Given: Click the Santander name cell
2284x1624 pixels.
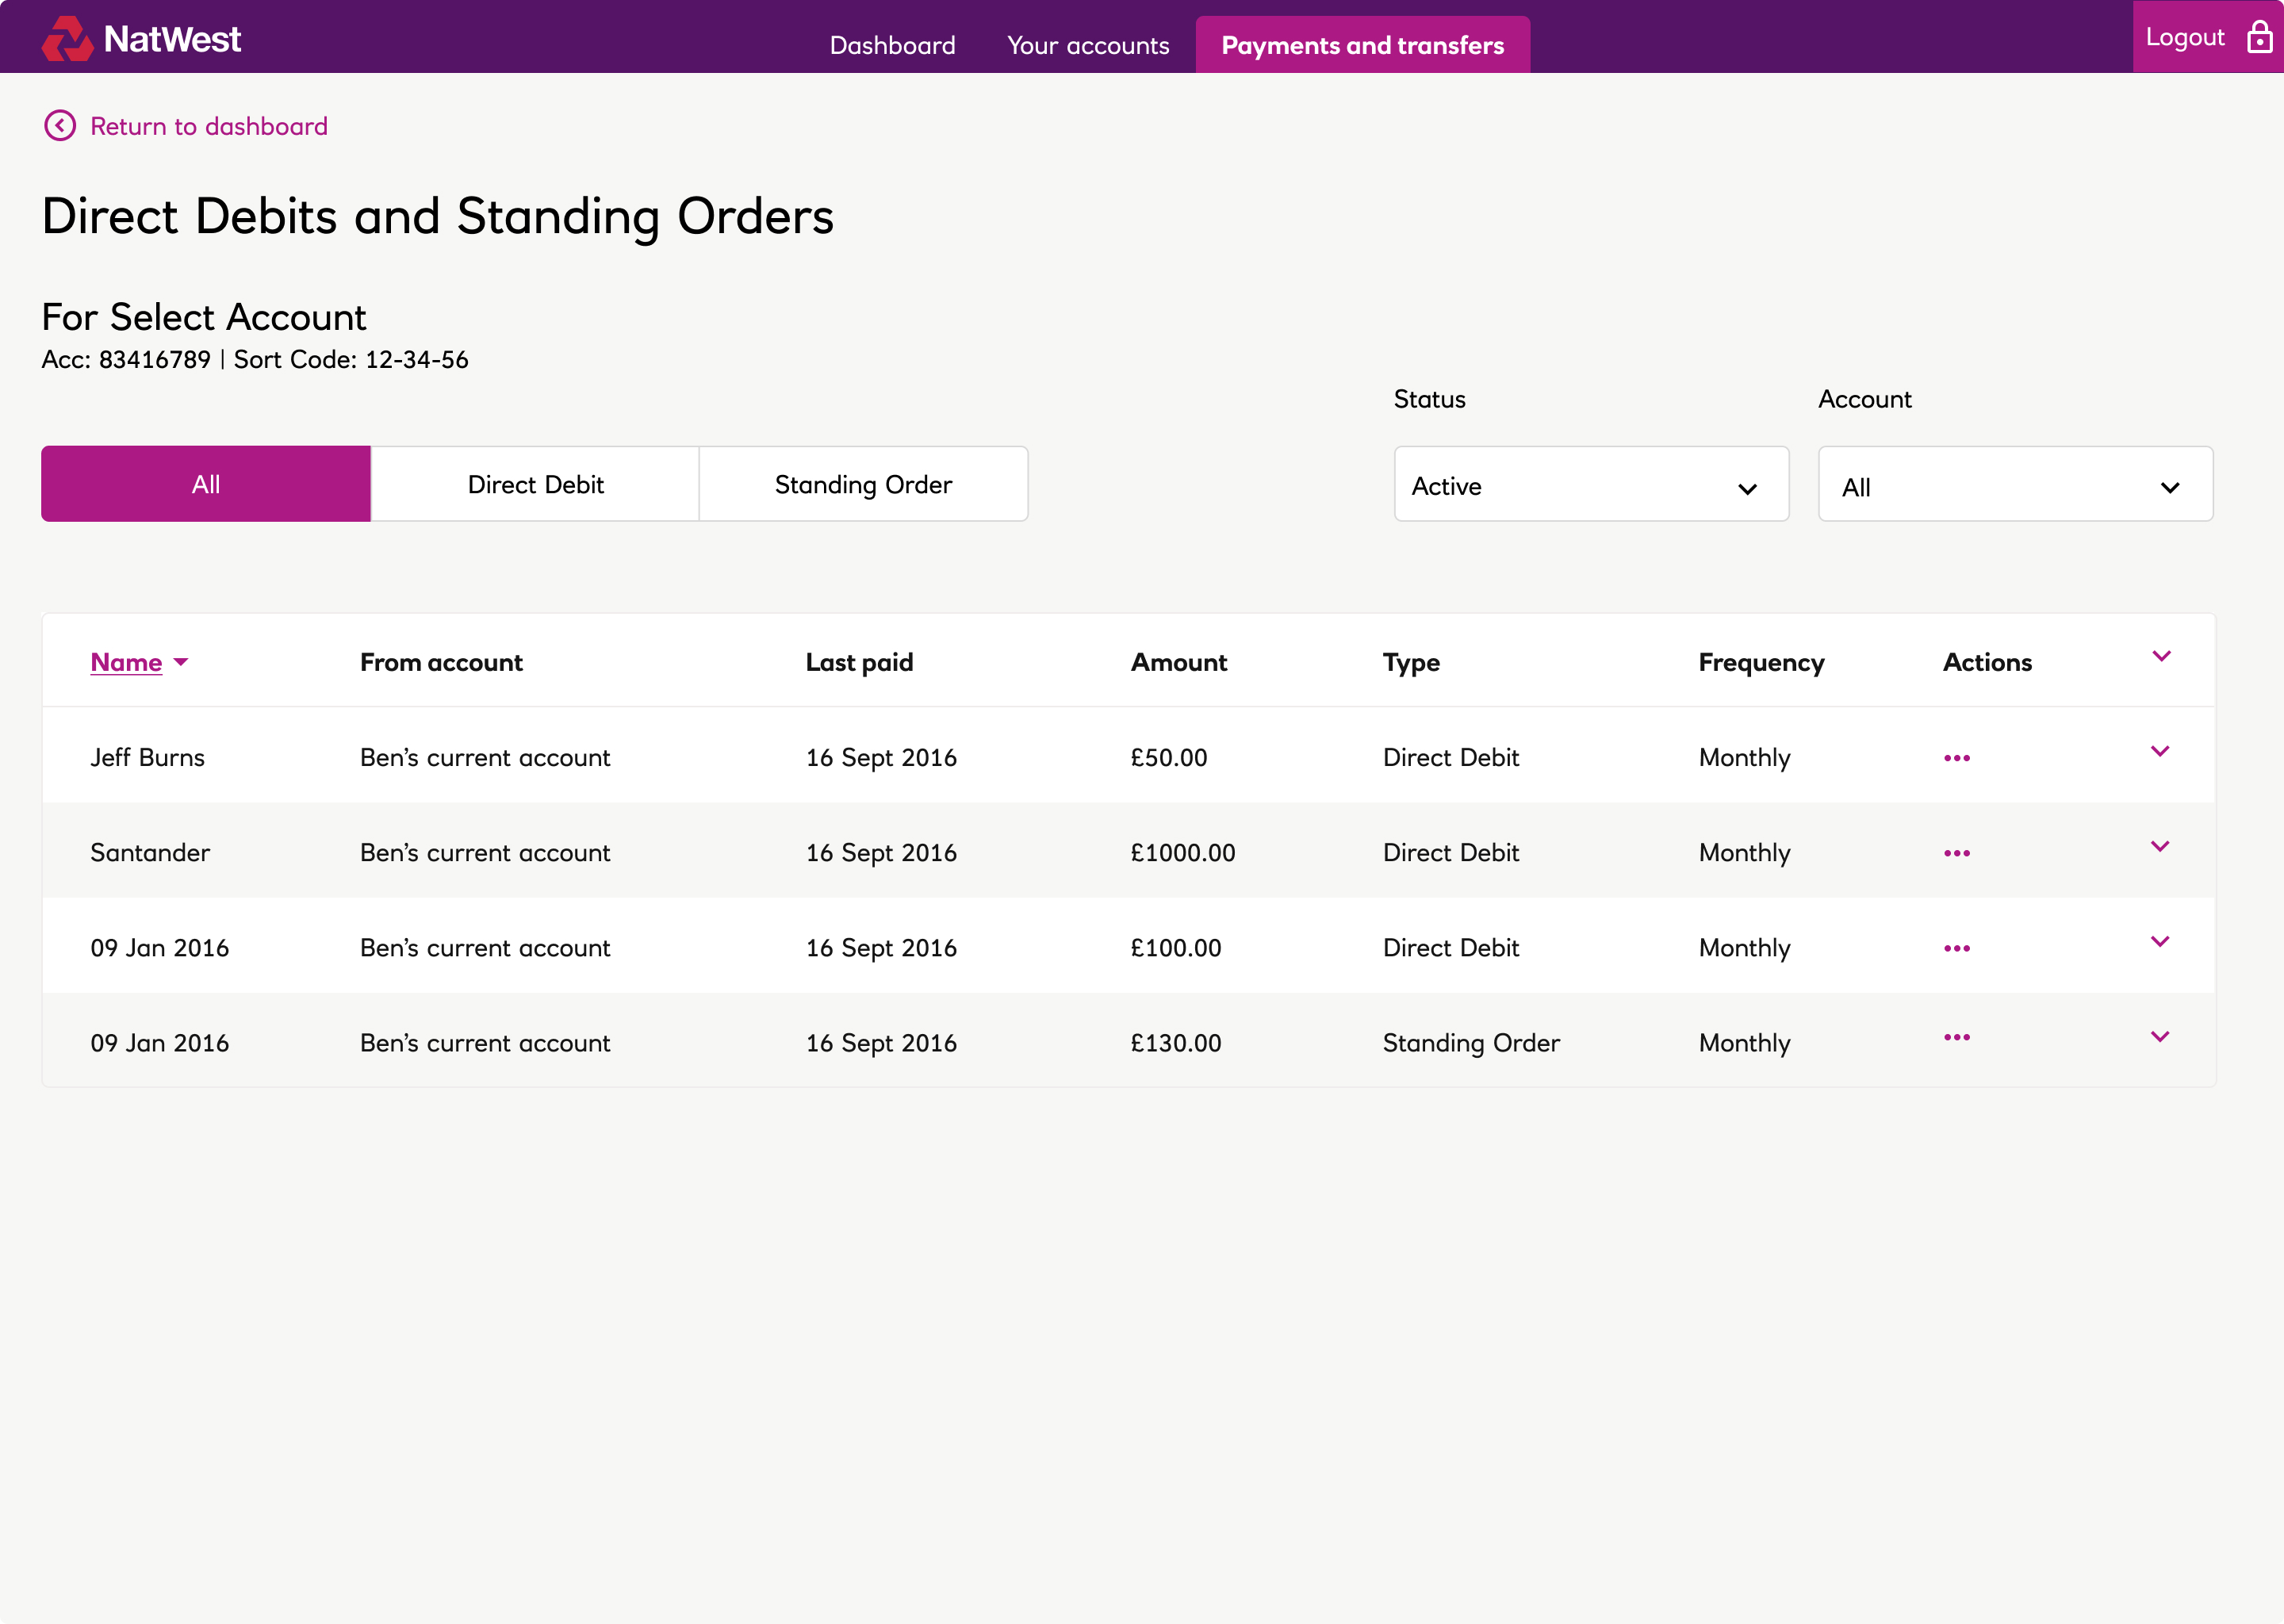Looking at the screenshot, I should click(x=150, y=852).
